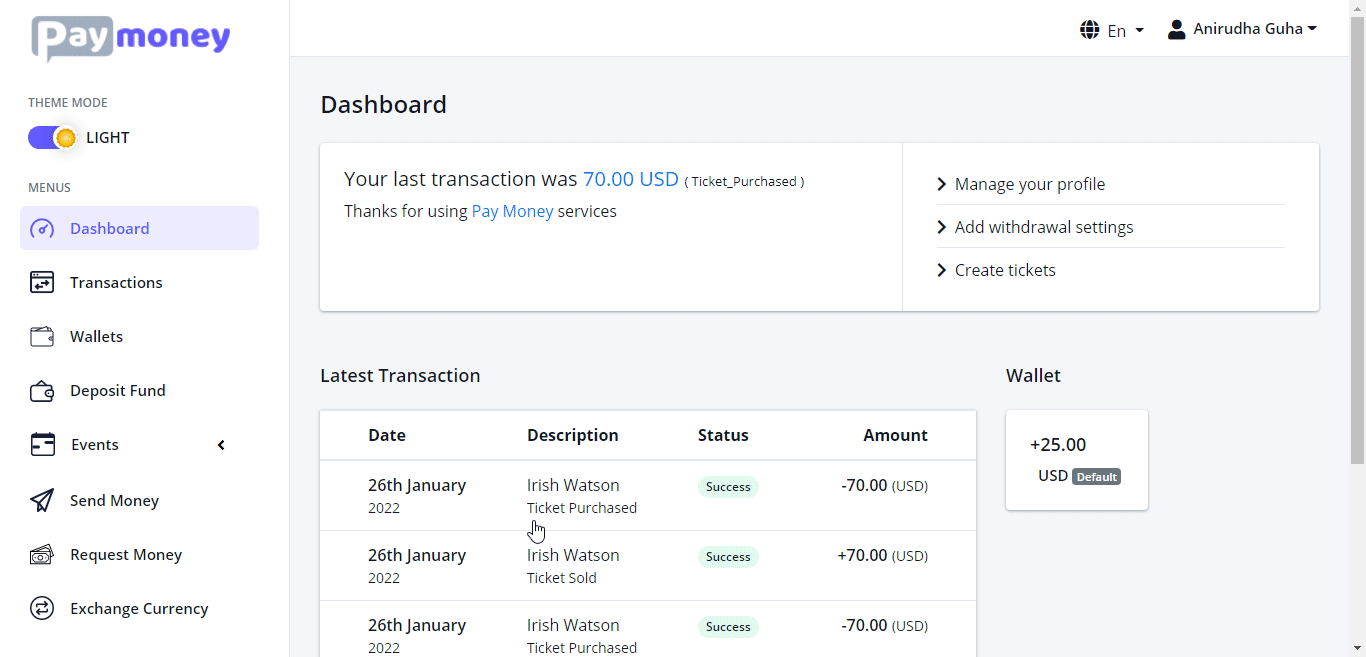This screenshot has height=657, width=1366.
Task: Click the Create tickets link
Action: point(1004,270)
